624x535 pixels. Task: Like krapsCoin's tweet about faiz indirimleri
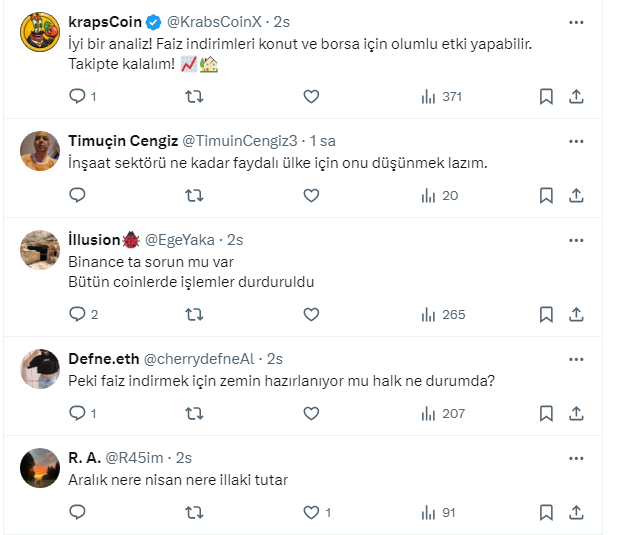[311, 97]
